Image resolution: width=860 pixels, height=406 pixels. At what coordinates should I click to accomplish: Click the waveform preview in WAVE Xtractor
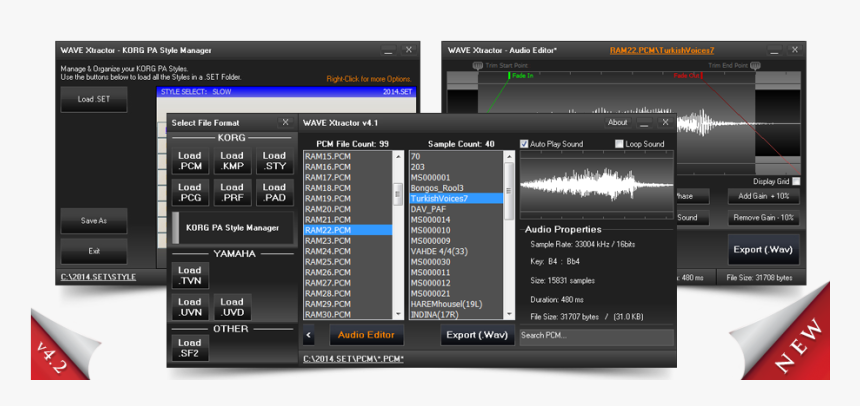tap(597, 184)
